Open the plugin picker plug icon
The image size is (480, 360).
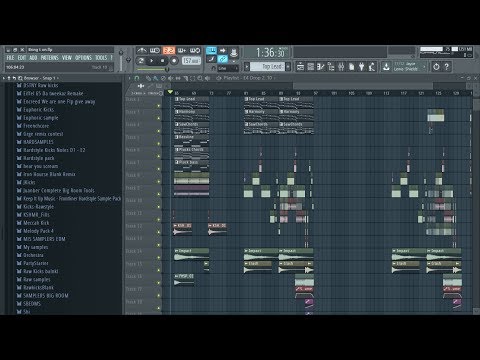pyautogui.click(x=362, y=67)
